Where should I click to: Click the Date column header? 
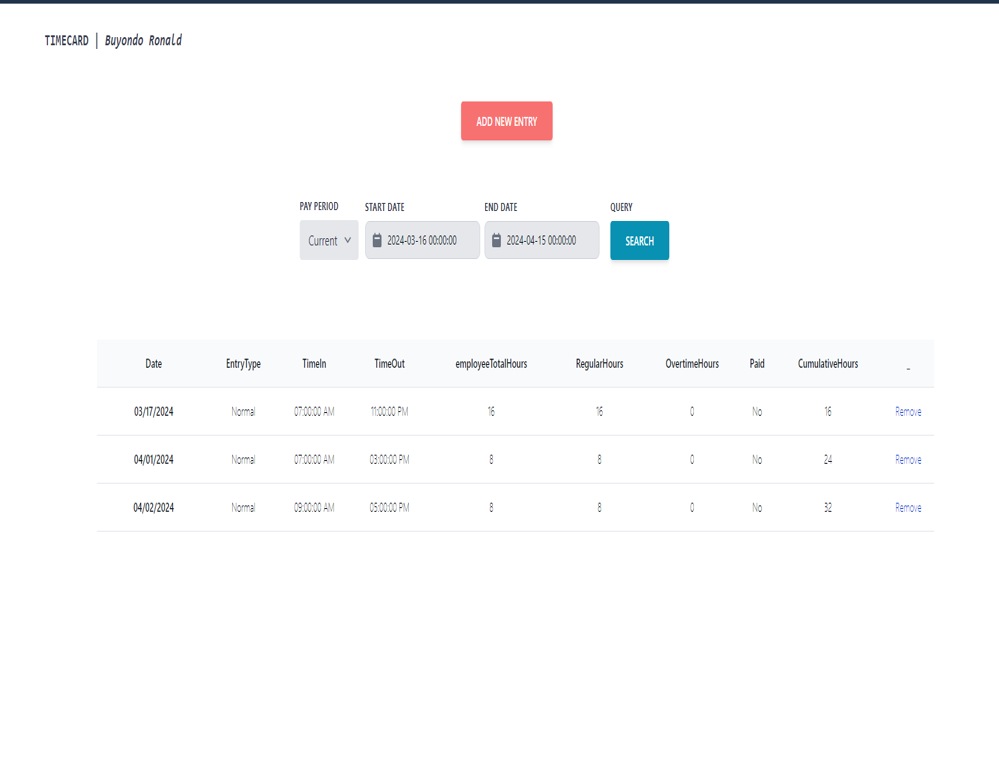[152, 364]
